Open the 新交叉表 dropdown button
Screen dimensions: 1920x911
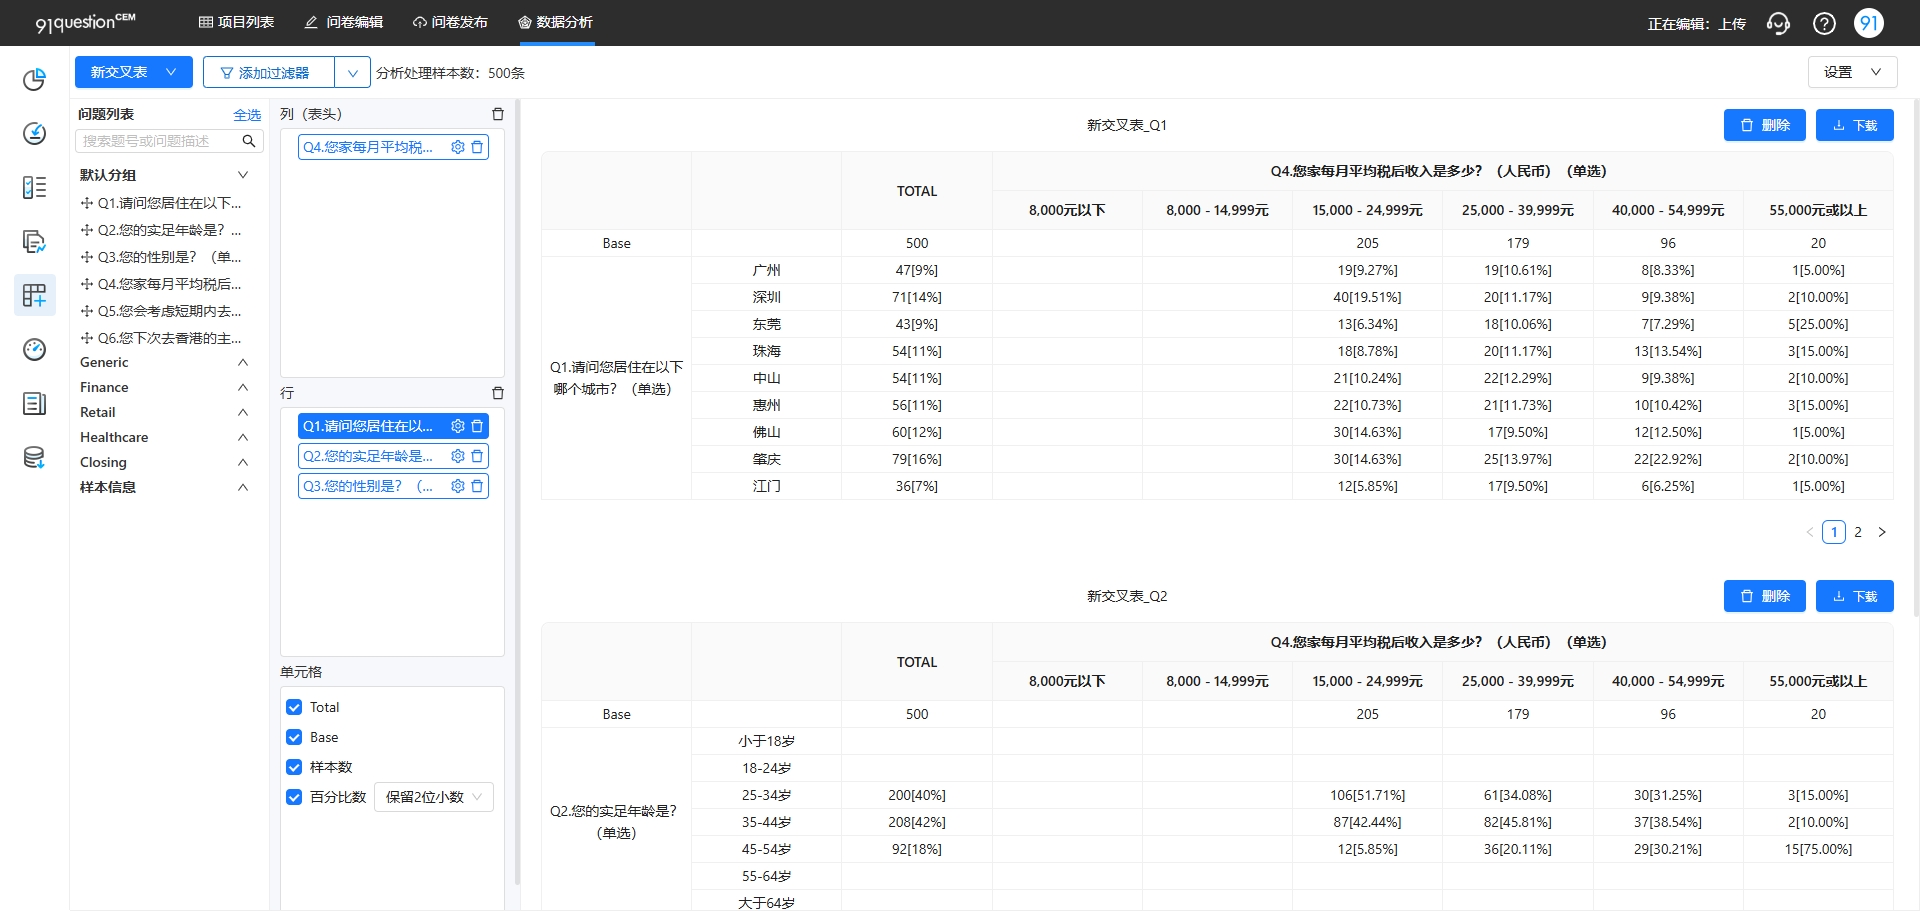click(x=134, y=72)
